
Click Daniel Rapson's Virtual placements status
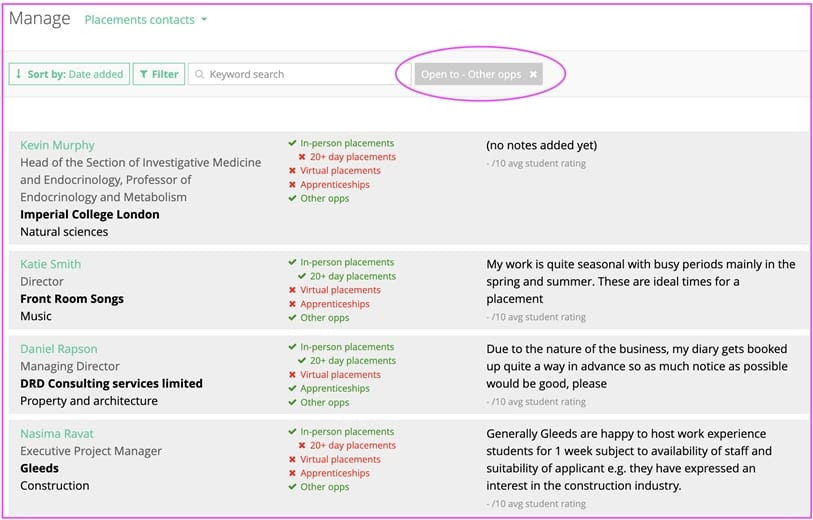click(x=334, y=374)
